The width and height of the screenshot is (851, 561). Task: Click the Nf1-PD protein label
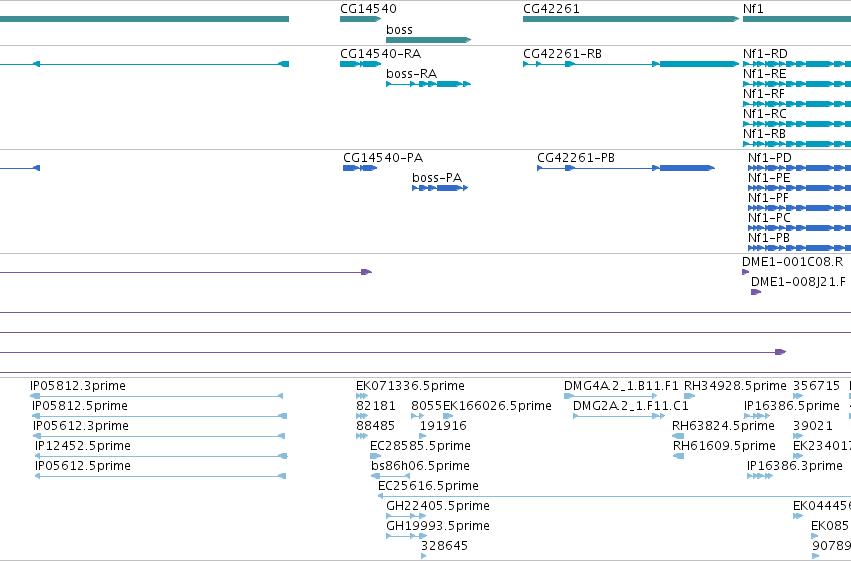point(770,158)
